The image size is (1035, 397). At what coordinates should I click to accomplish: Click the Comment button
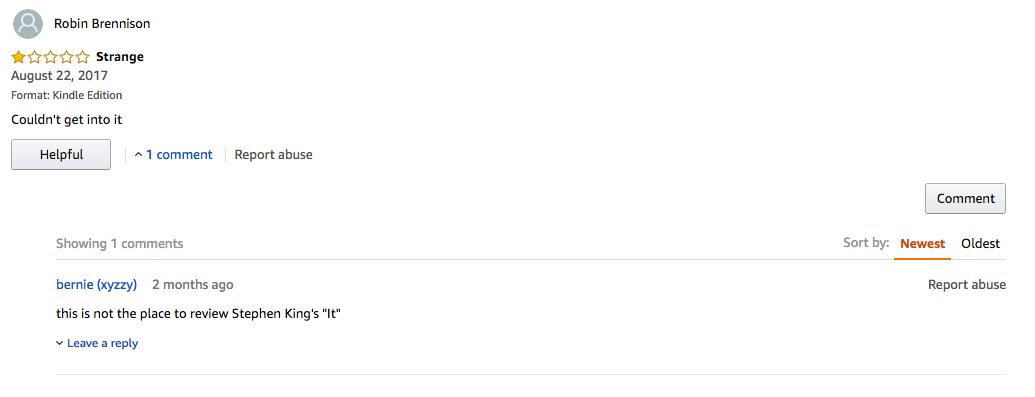tap(965, 198)
